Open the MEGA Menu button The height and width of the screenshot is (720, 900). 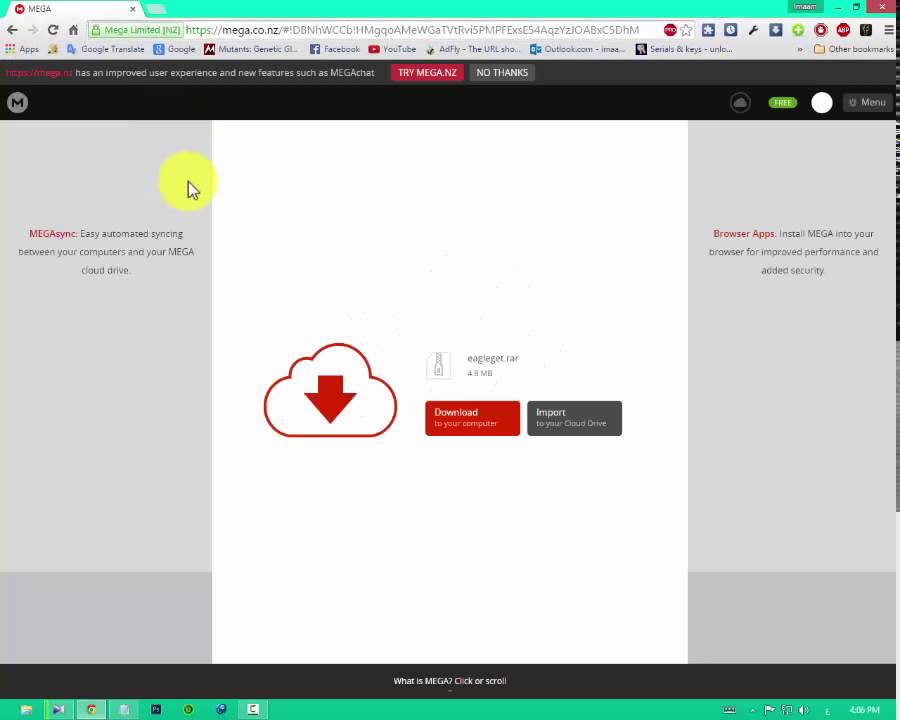pos(867,102)
